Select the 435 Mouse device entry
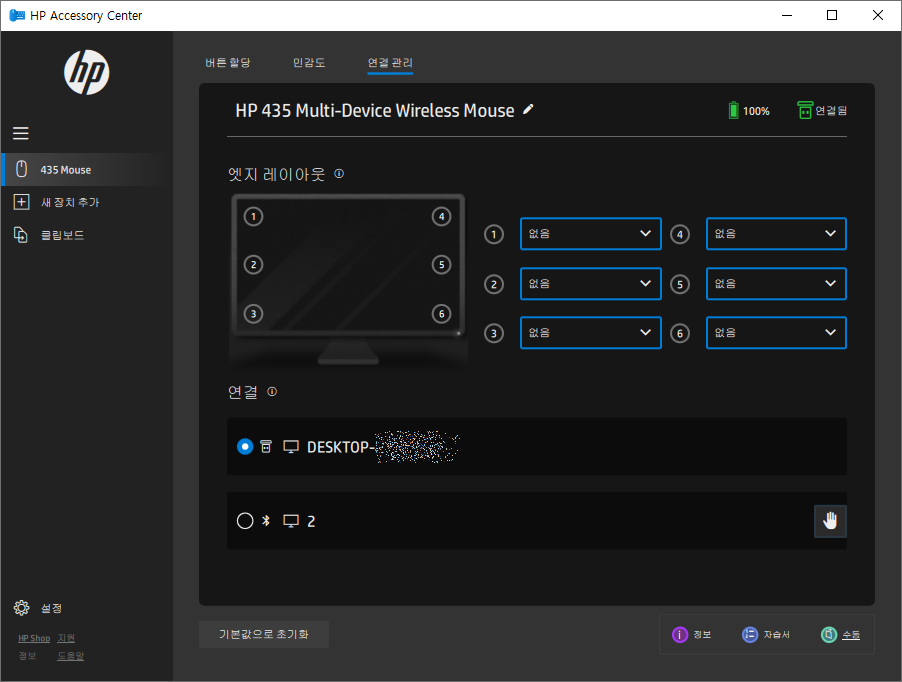Image resolution: width=902 pixels, height=682 pixels. click(86, 170)
